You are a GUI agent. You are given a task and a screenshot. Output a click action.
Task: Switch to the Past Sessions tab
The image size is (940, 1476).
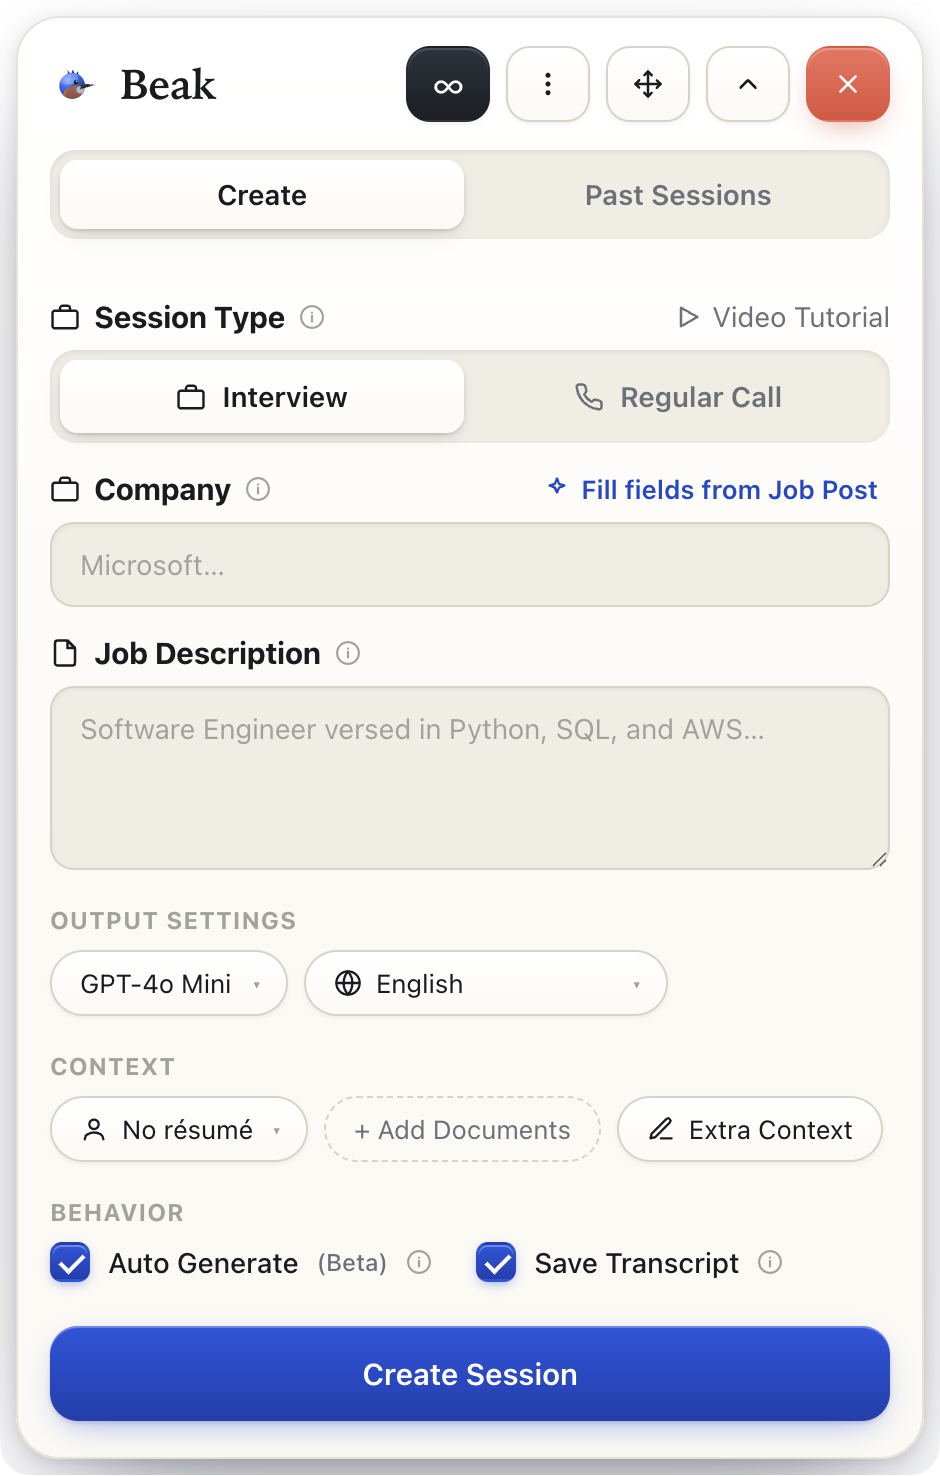click(678, 195)
